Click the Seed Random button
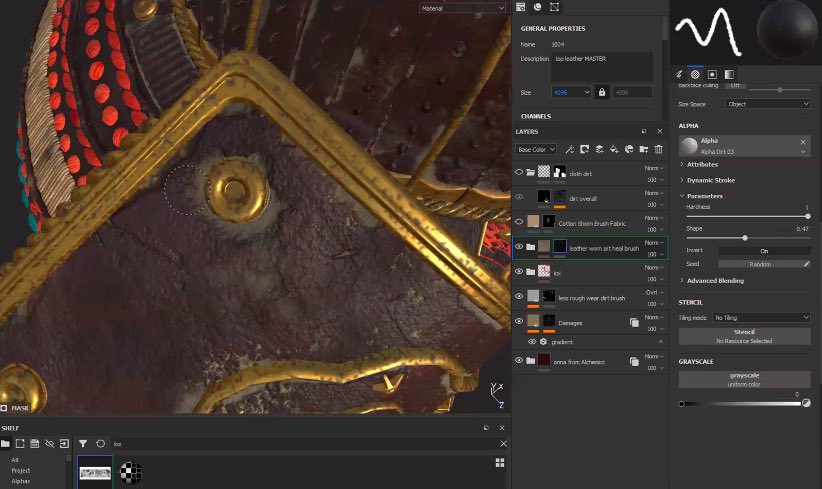The height and width of the screenshot is (489, 822). point(760,264)
